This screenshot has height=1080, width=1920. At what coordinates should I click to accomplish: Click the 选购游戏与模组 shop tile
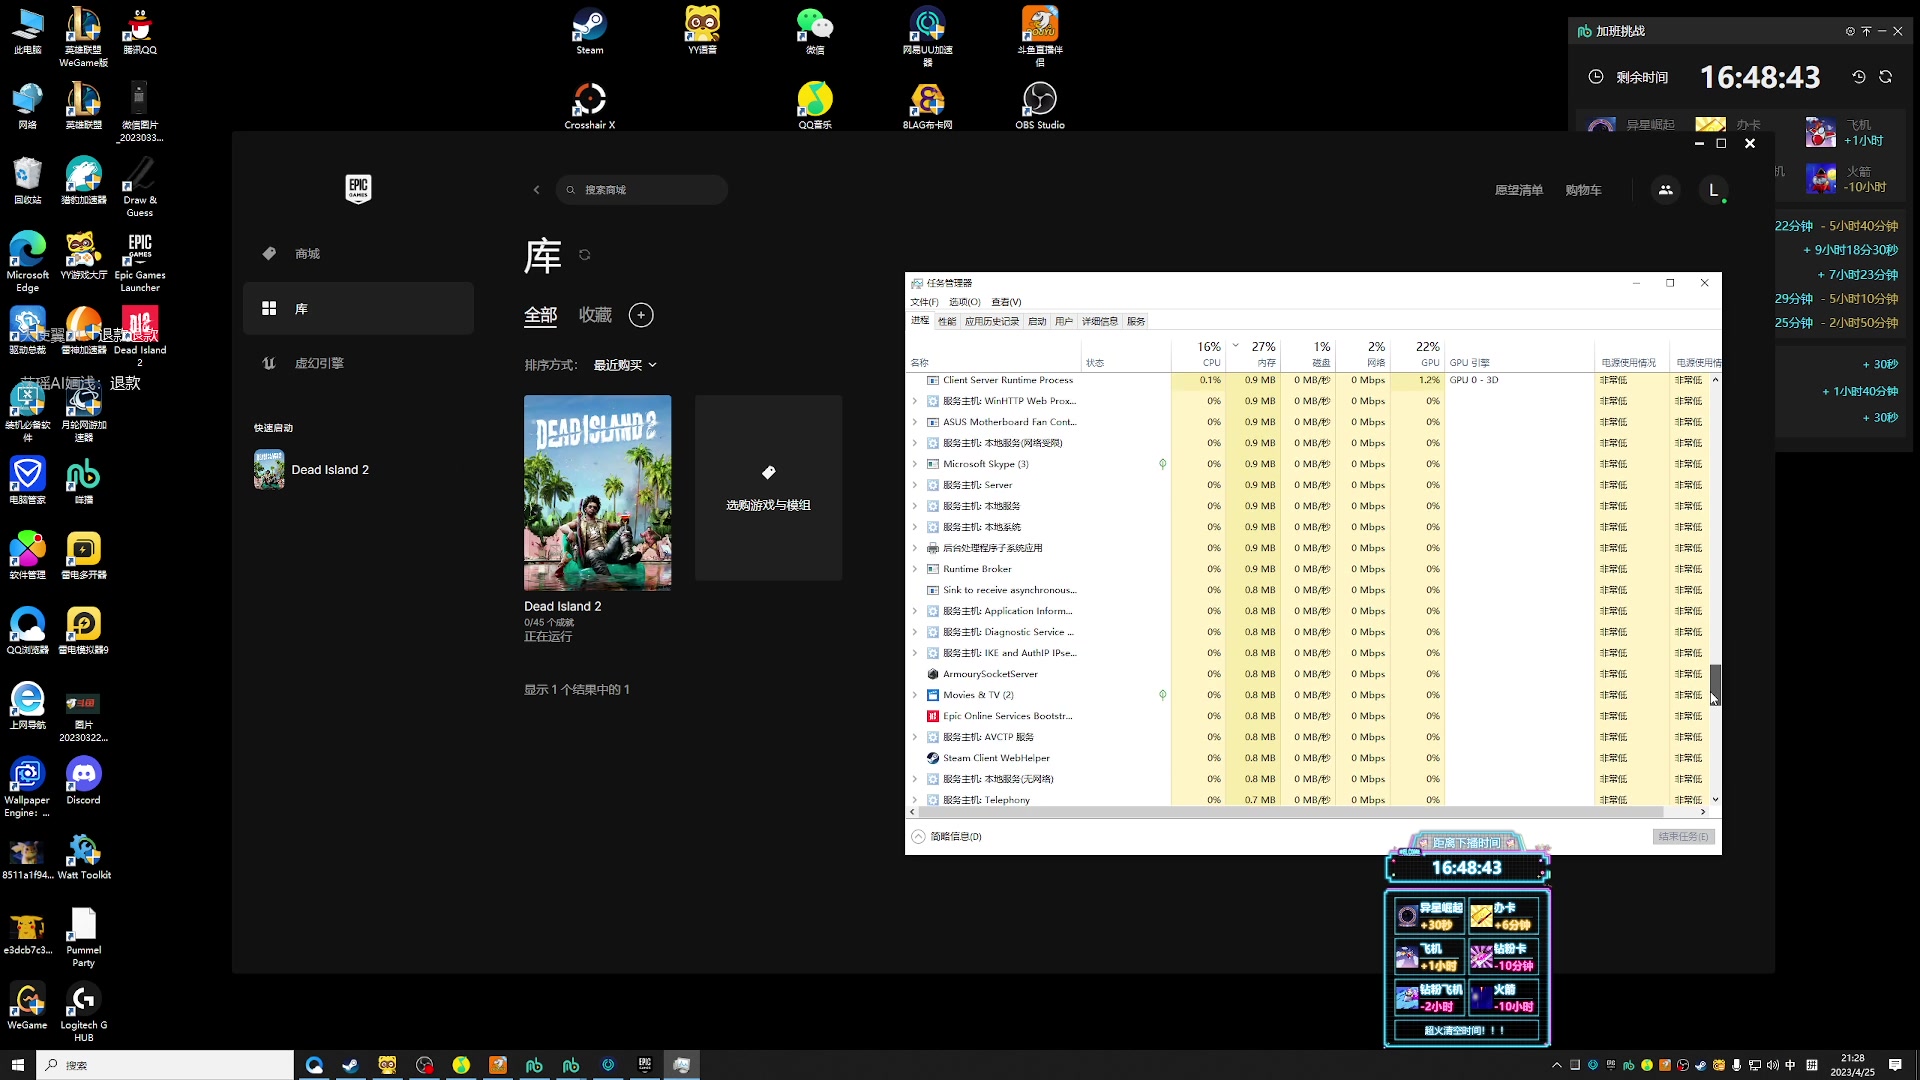click(x=768, y=488)
